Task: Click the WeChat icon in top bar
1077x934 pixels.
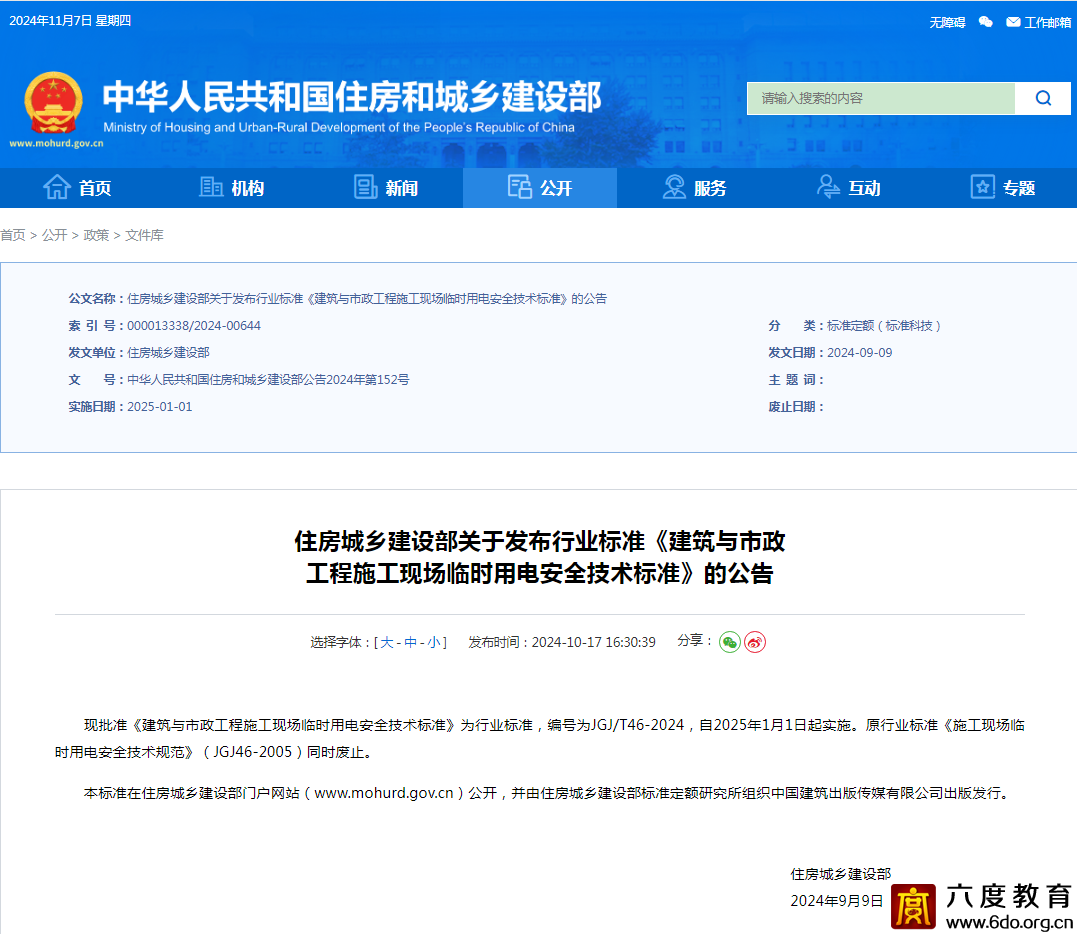Action: pos(986,22)
